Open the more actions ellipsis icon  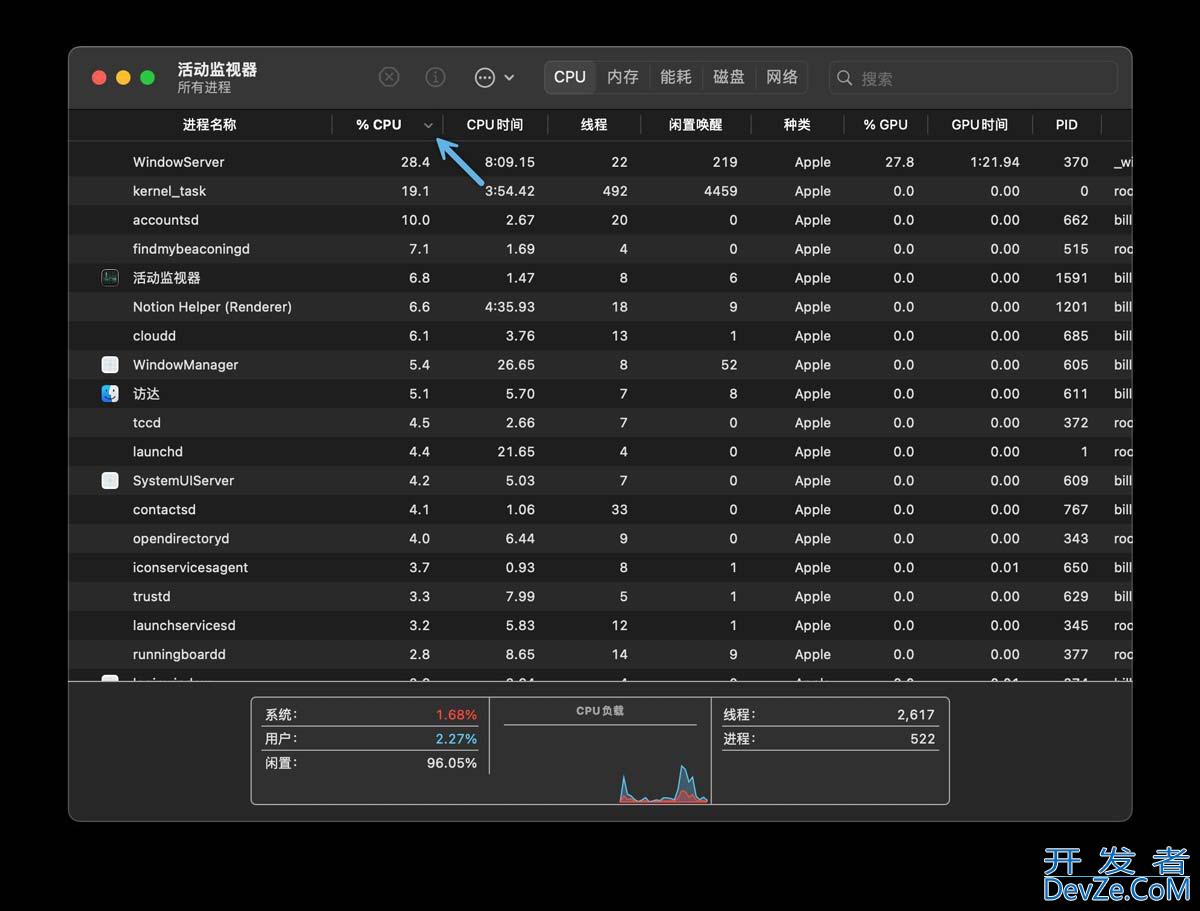click(485, 77)
